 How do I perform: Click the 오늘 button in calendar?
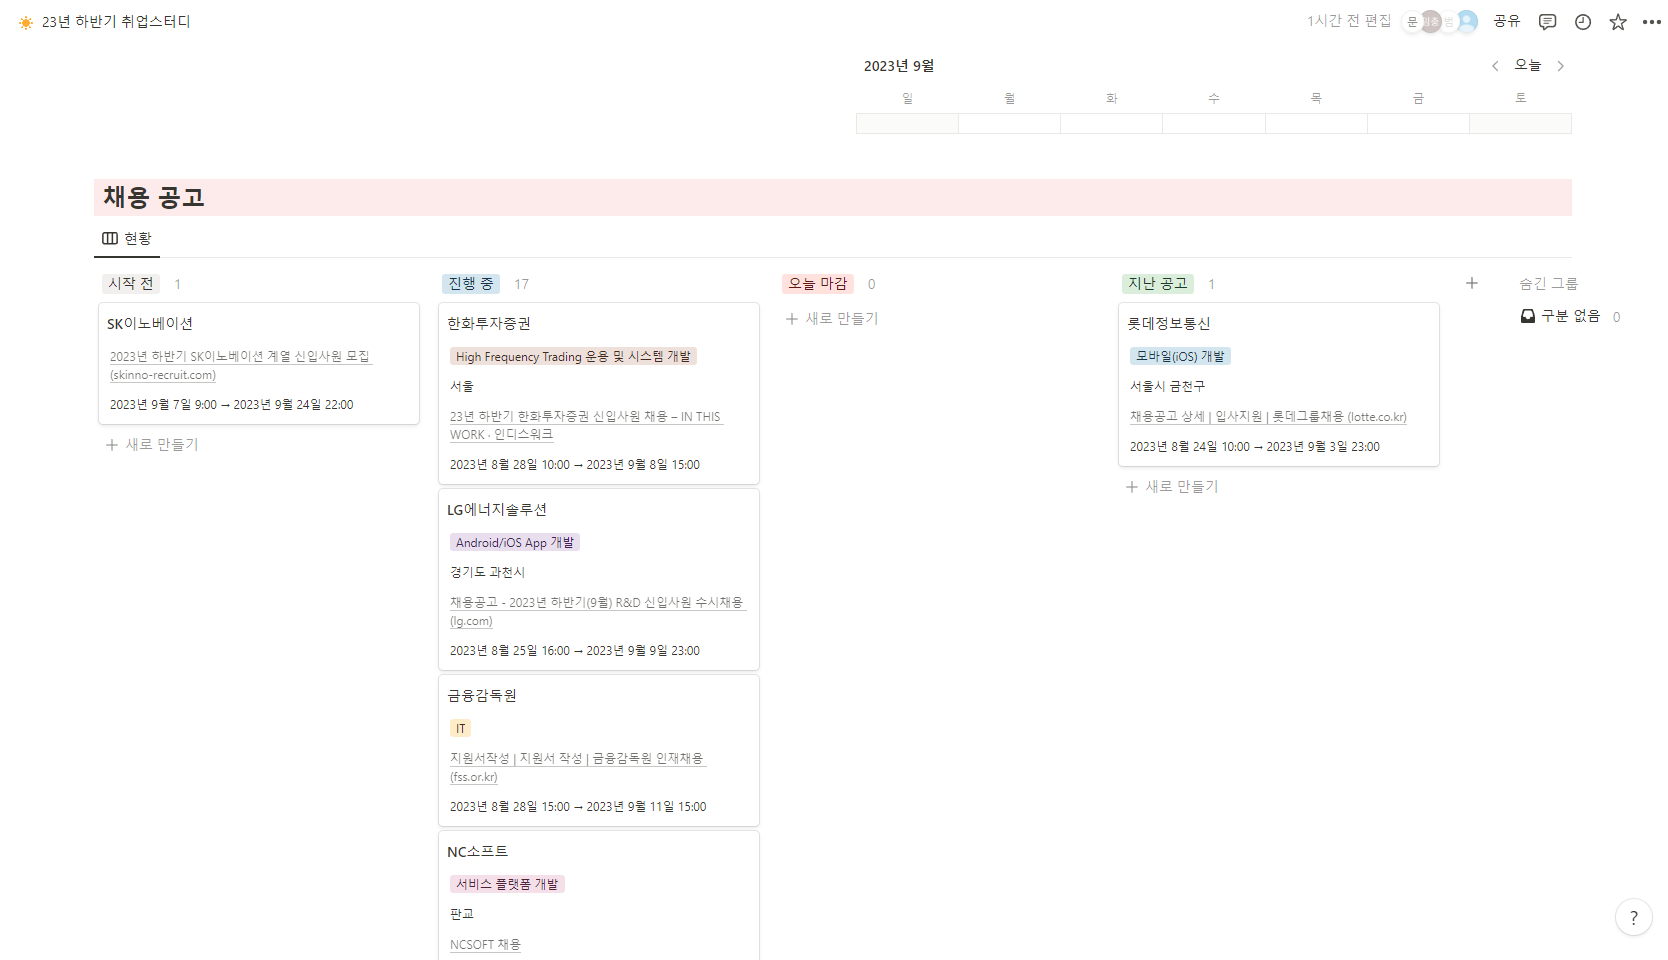[1527, 65]
